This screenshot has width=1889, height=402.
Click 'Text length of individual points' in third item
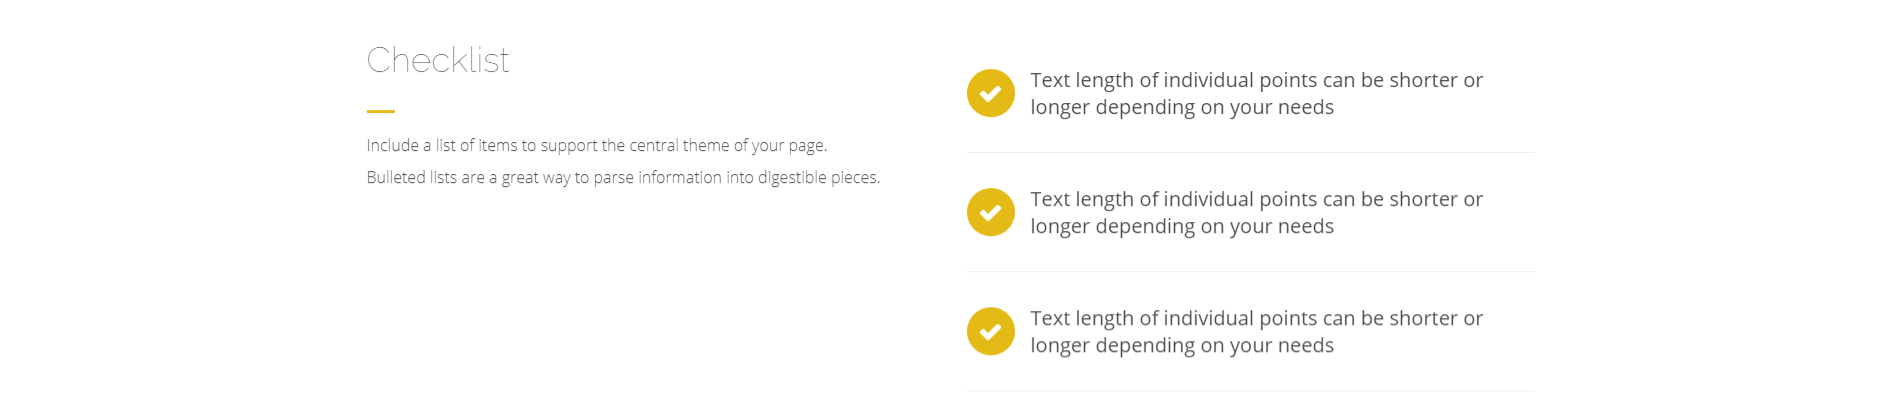coord(1174,318)
